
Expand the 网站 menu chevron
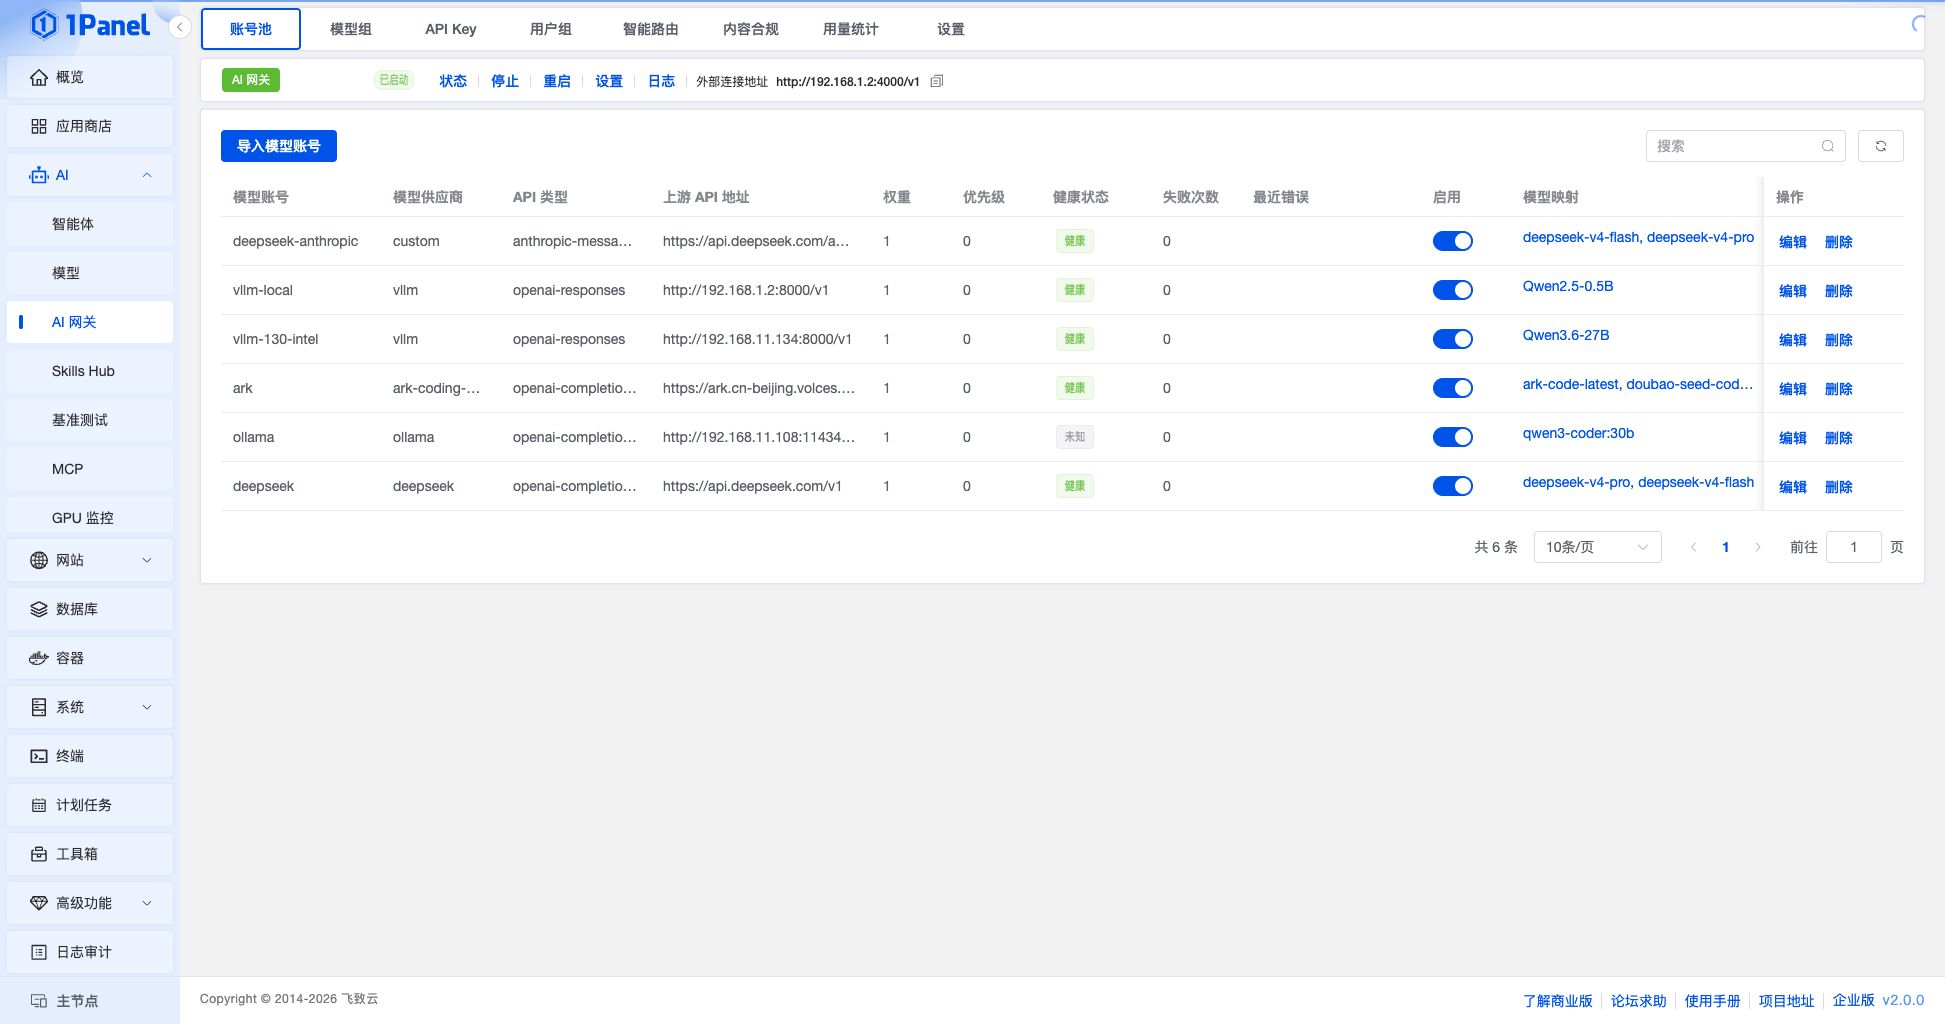[147, 560]
